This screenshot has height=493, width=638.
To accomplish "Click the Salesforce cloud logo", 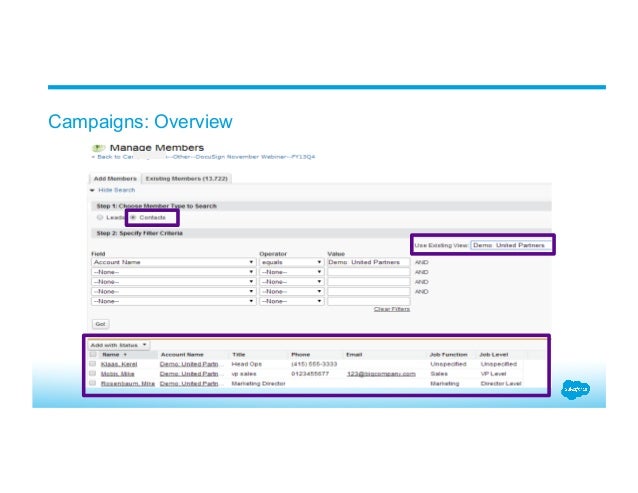I will point(575,389).
